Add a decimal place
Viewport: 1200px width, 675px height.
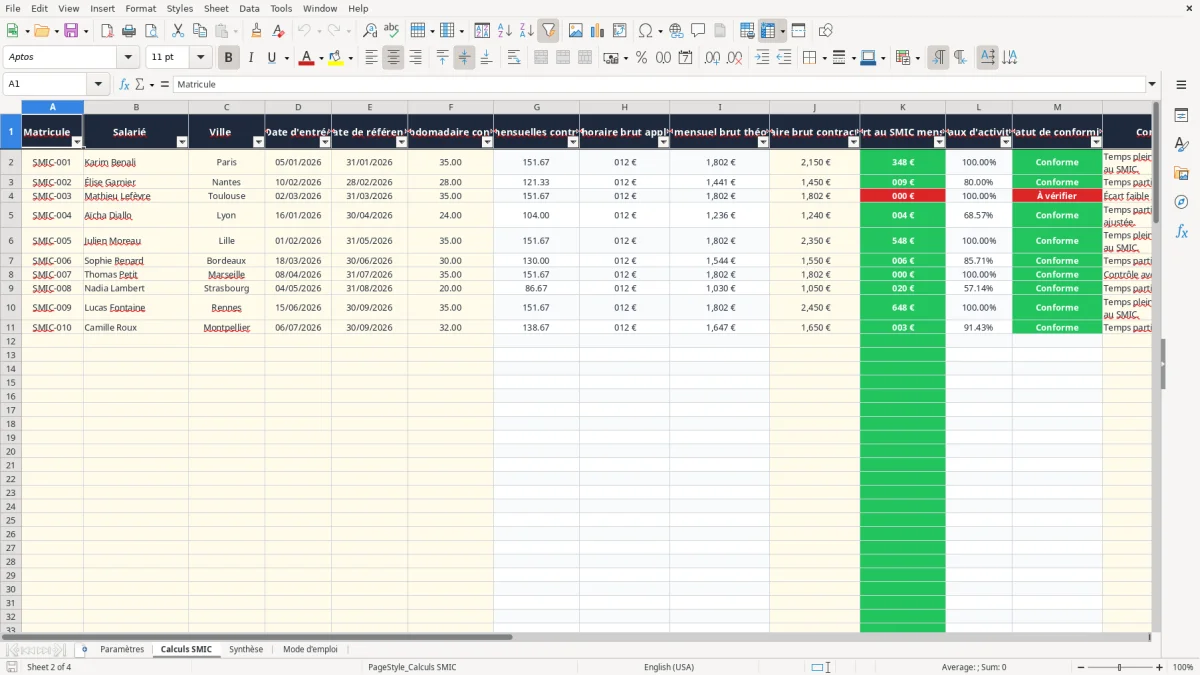[x=712, y=58]
